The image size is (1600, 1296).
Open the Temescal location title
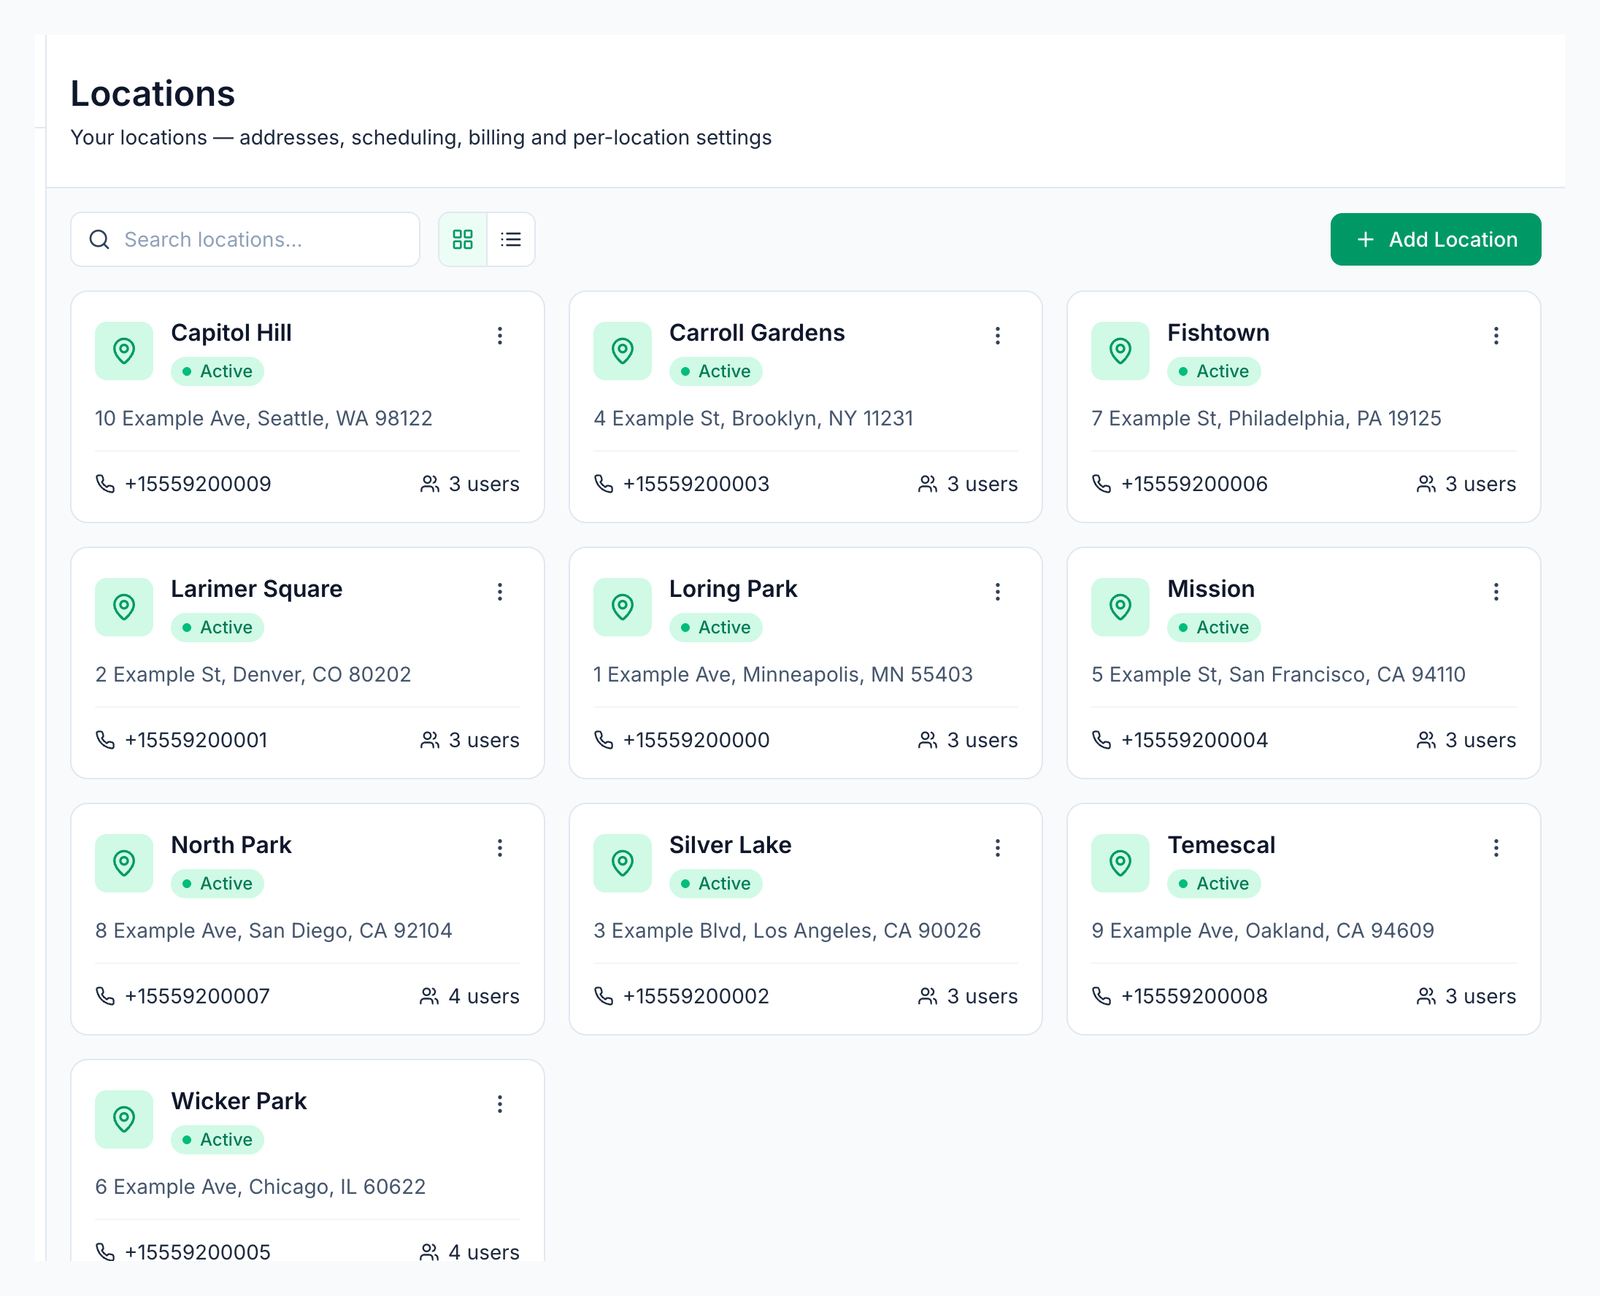click(x=1221, y=845)
